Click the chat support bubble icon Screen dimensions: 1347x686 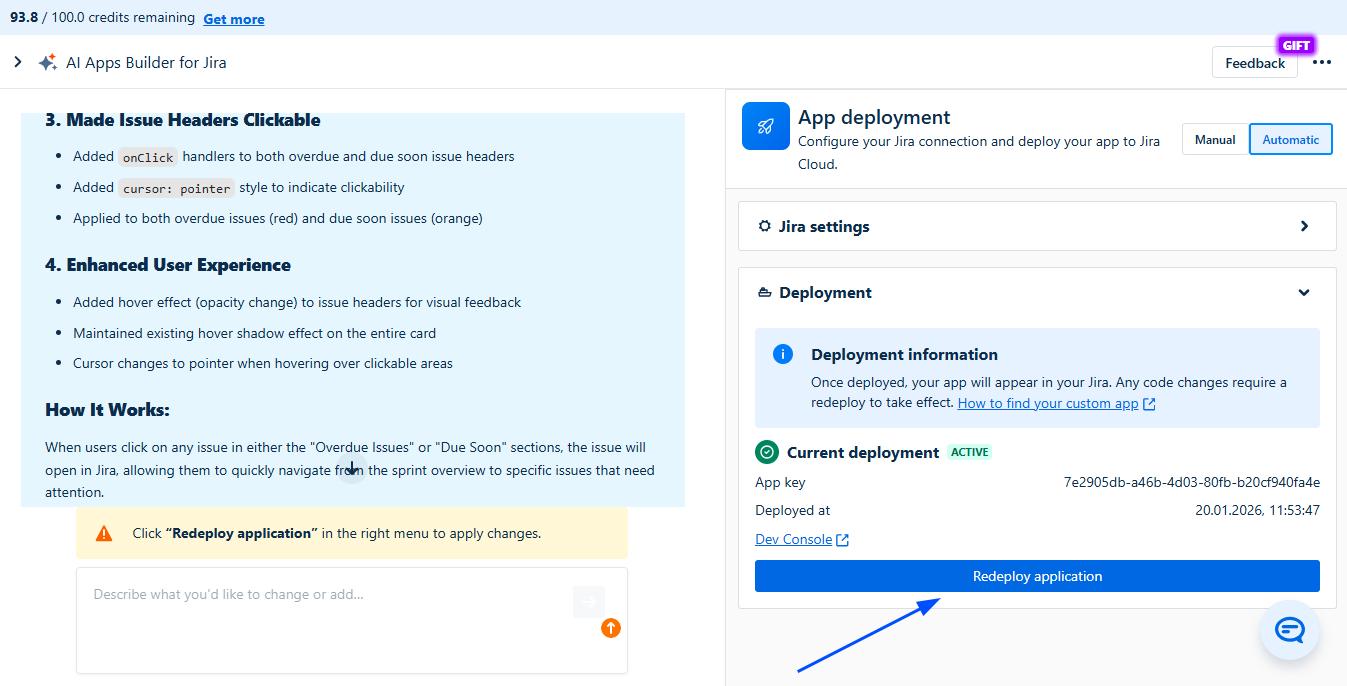tap(1289, 630)
